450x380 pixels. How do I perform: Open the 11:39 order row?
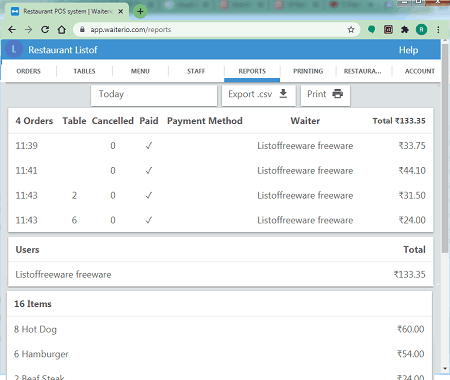(221, 146)
